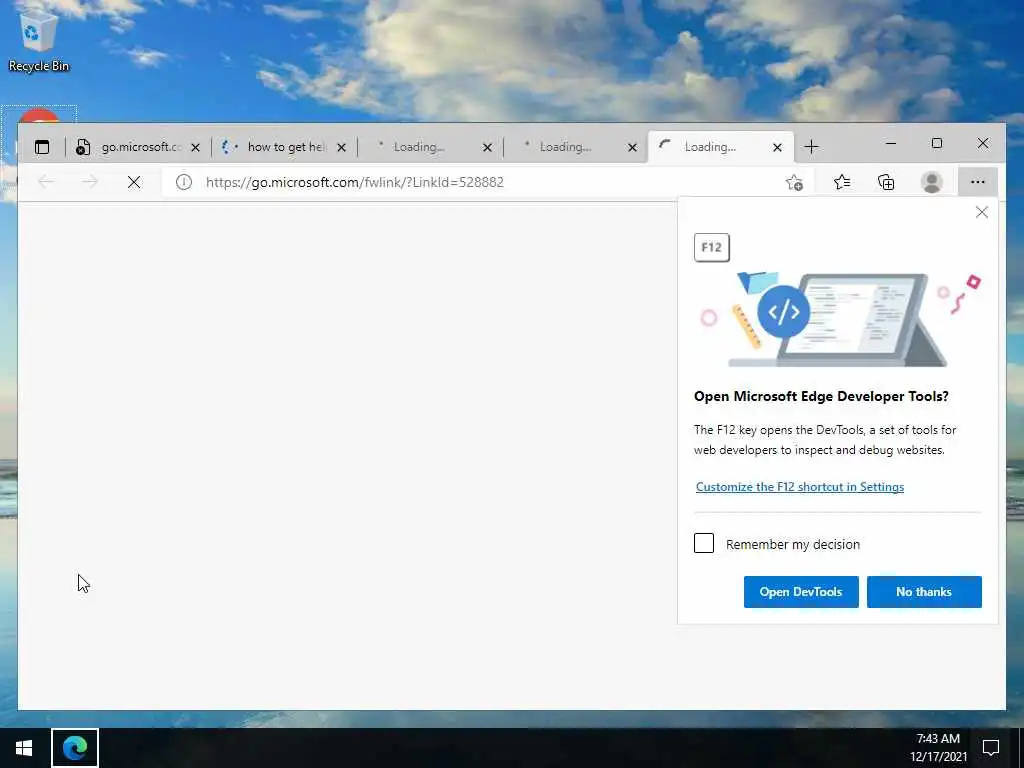1024x768 pixels.
Task: Open the Windows Start menu
Action: (24, 748)
